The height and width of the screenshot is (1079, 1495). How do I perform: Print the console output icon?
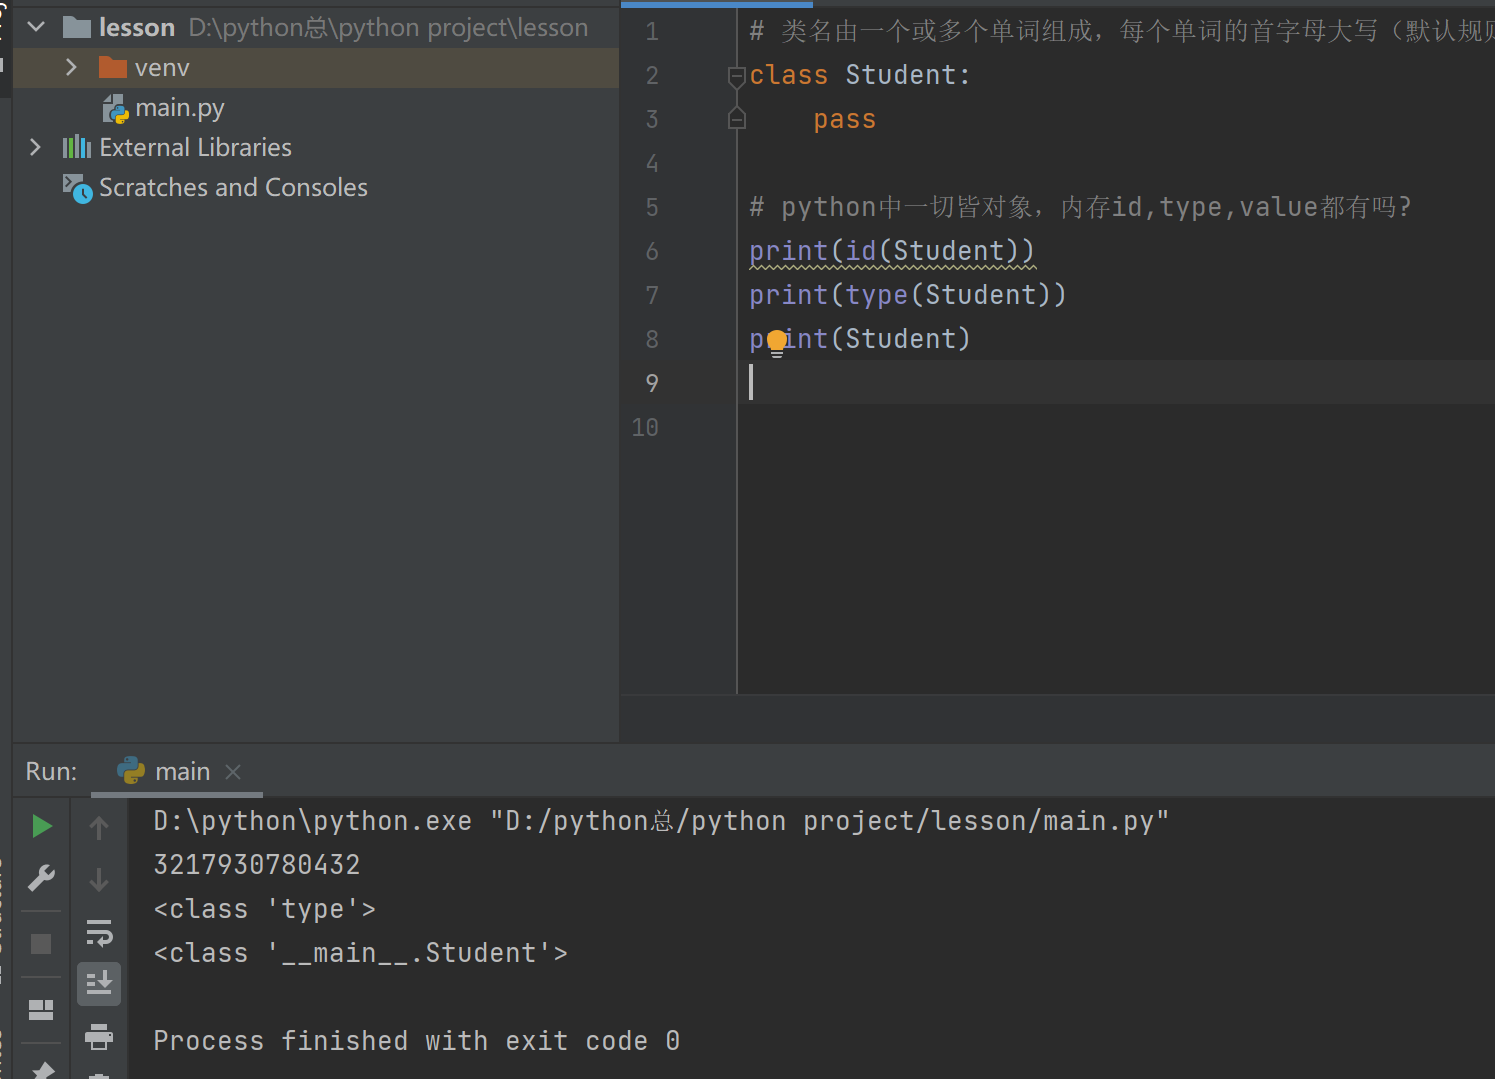(x=99, y=1036)
